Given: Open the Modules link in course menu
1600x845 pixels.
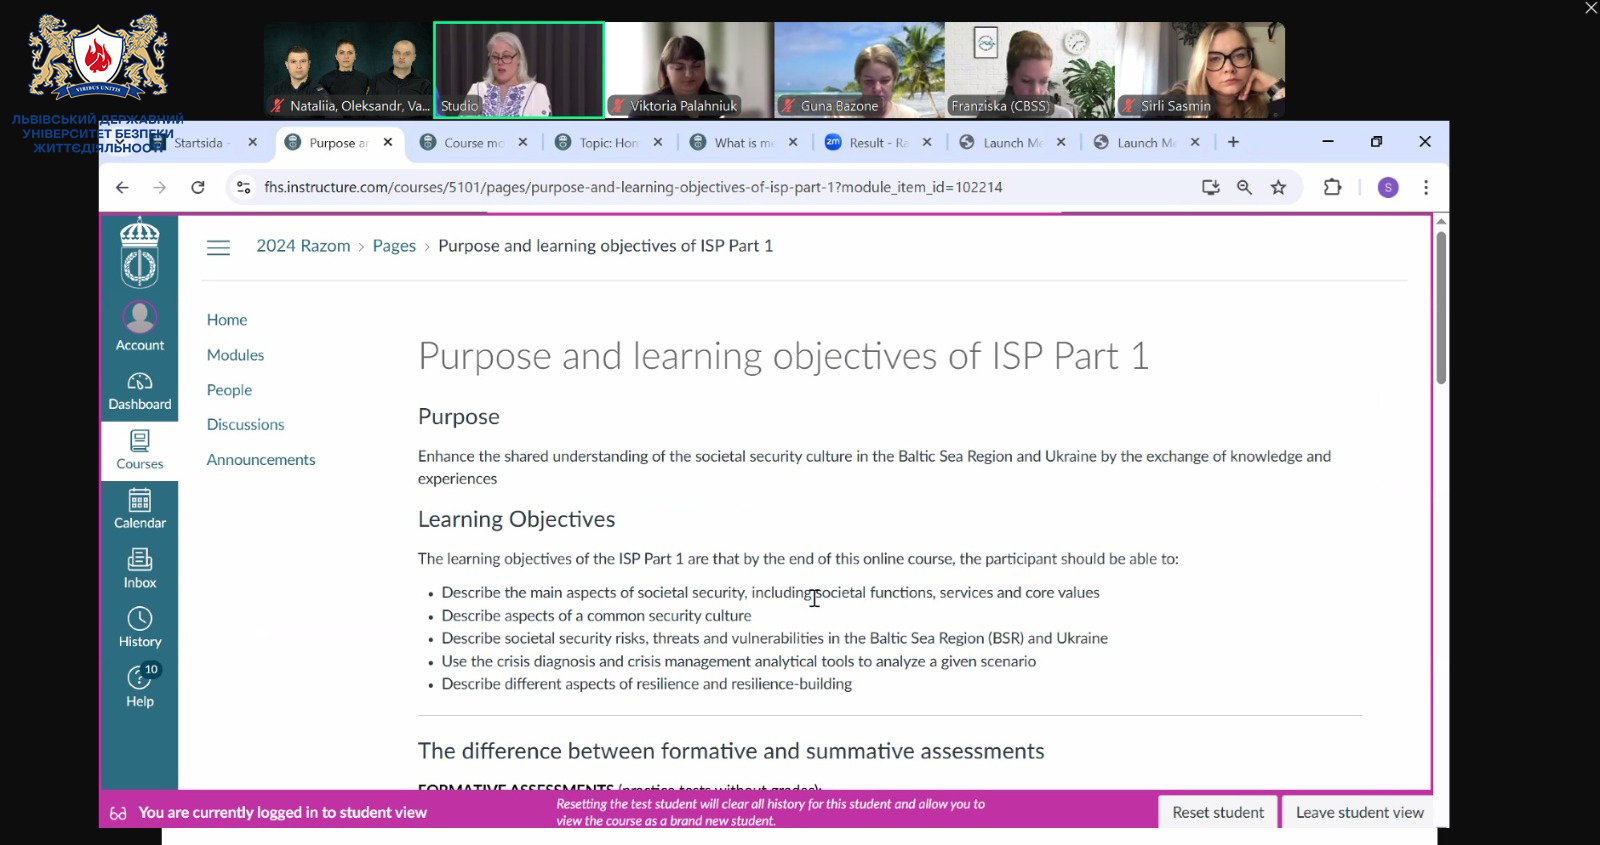Looking at the screenshot, I should coord(235,355).
